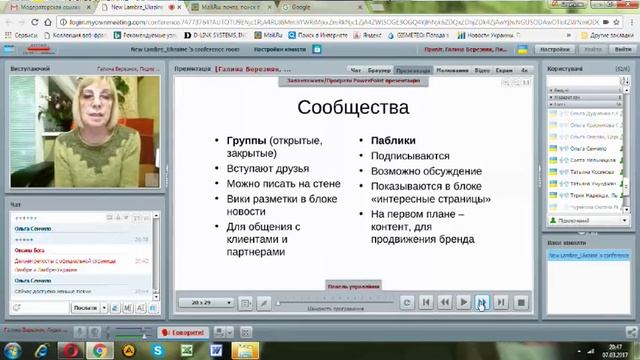The image size is (640, 360).
Task: Open 'Настройки кімнати' room settings
Action: point(280,49)
